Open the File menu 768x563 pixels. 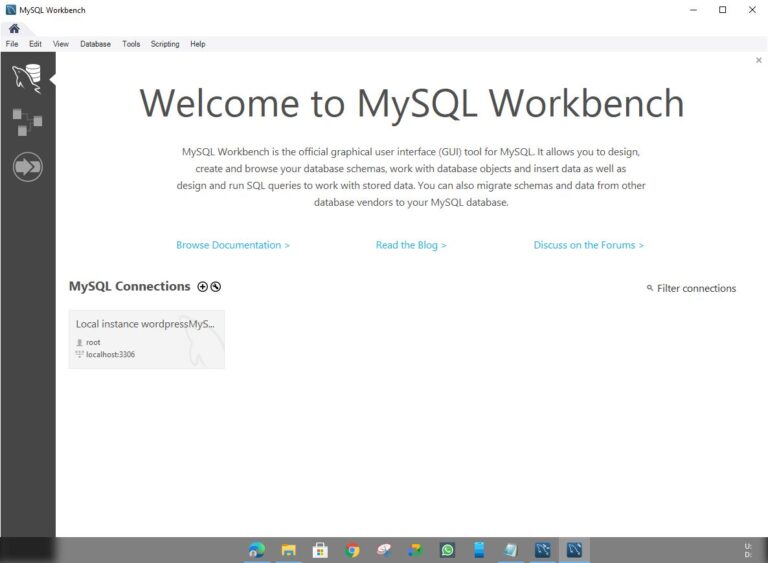(12, 44)
